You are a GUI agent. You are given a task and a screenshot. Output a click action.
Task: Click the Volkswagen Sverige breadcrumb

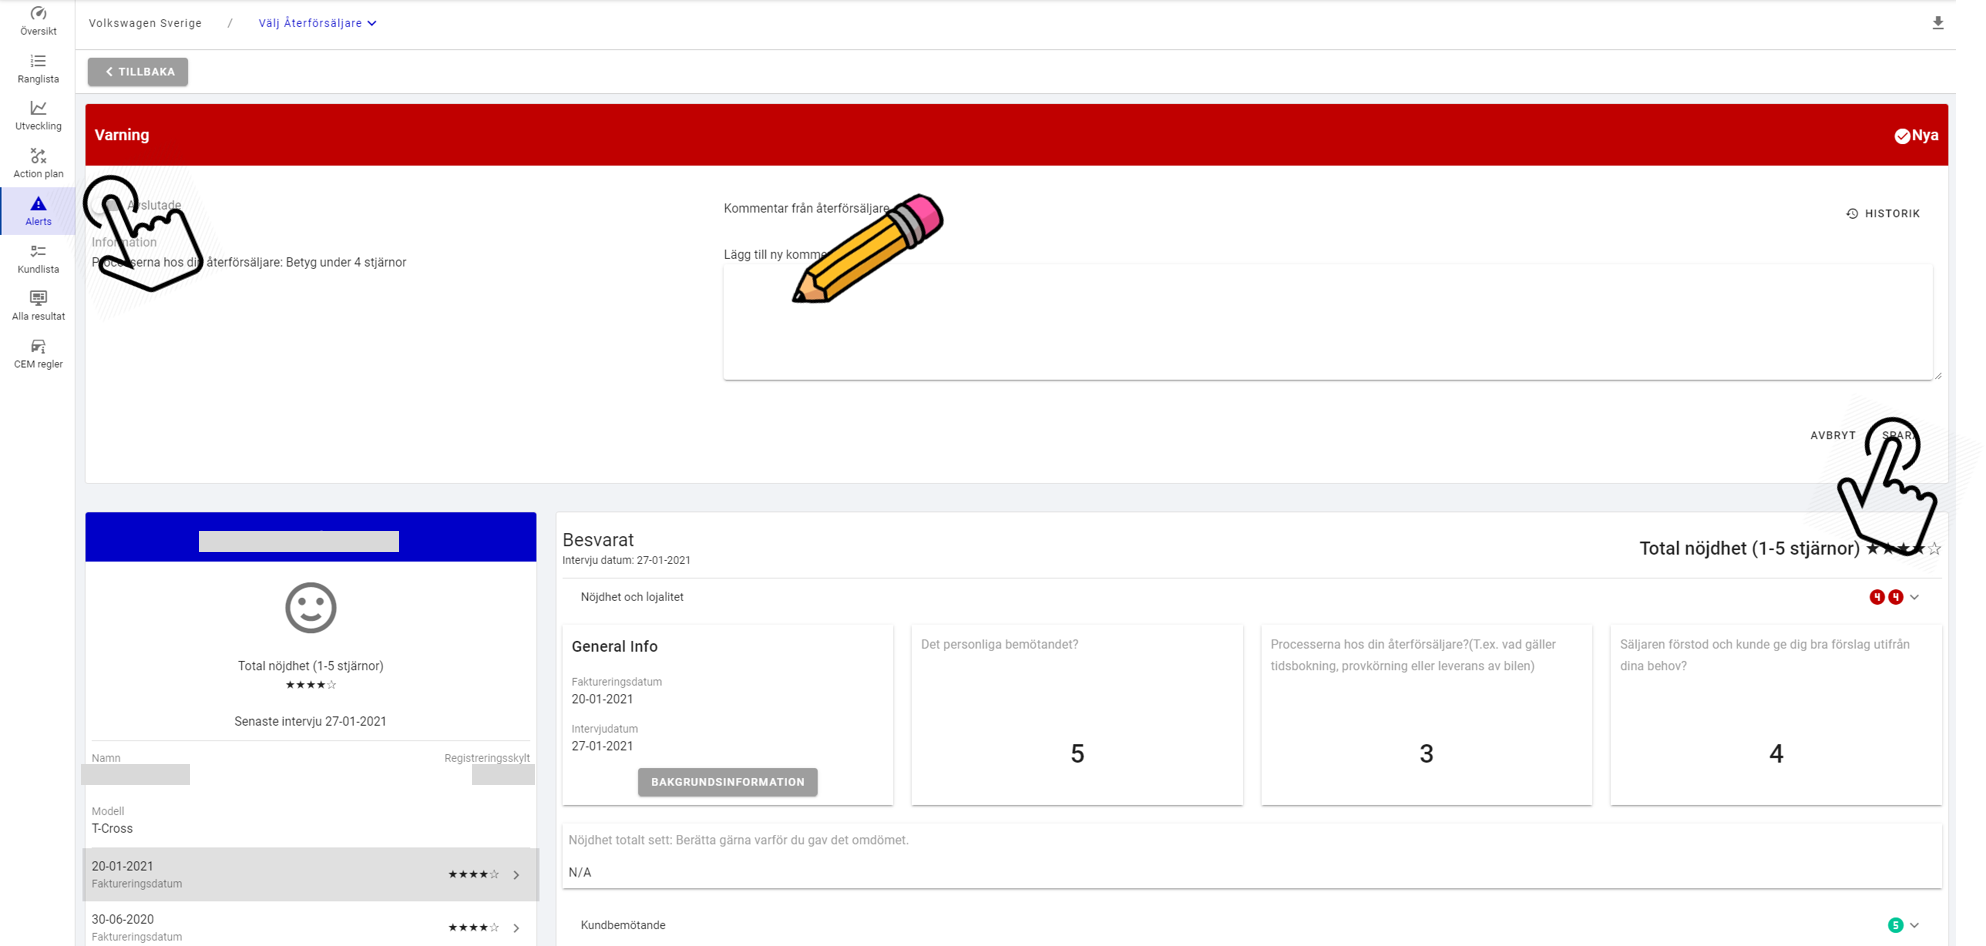[x=145, y=23]
